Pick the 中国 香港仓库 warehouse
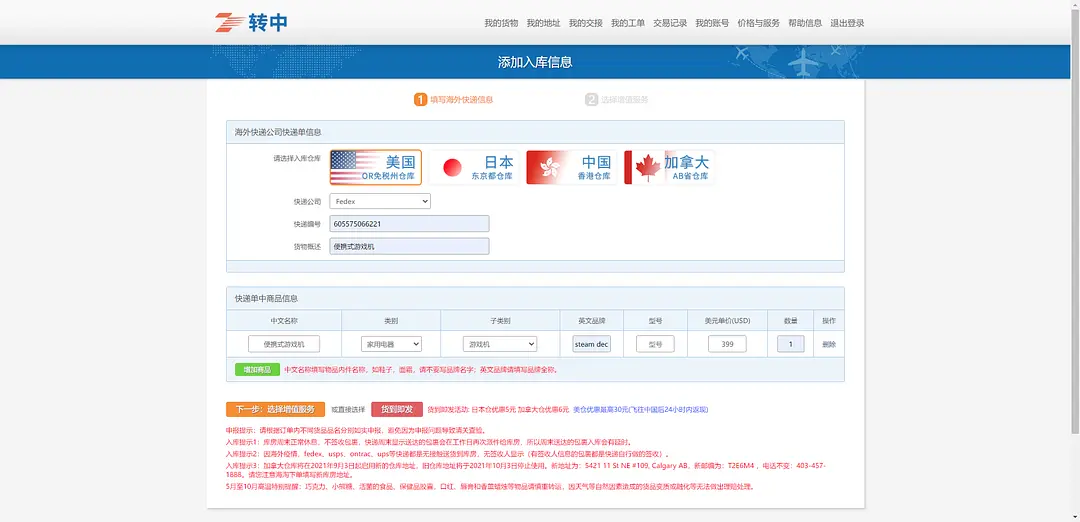Image resolution: width=1080 pixels, height=522 pixels. click(570, 168)
